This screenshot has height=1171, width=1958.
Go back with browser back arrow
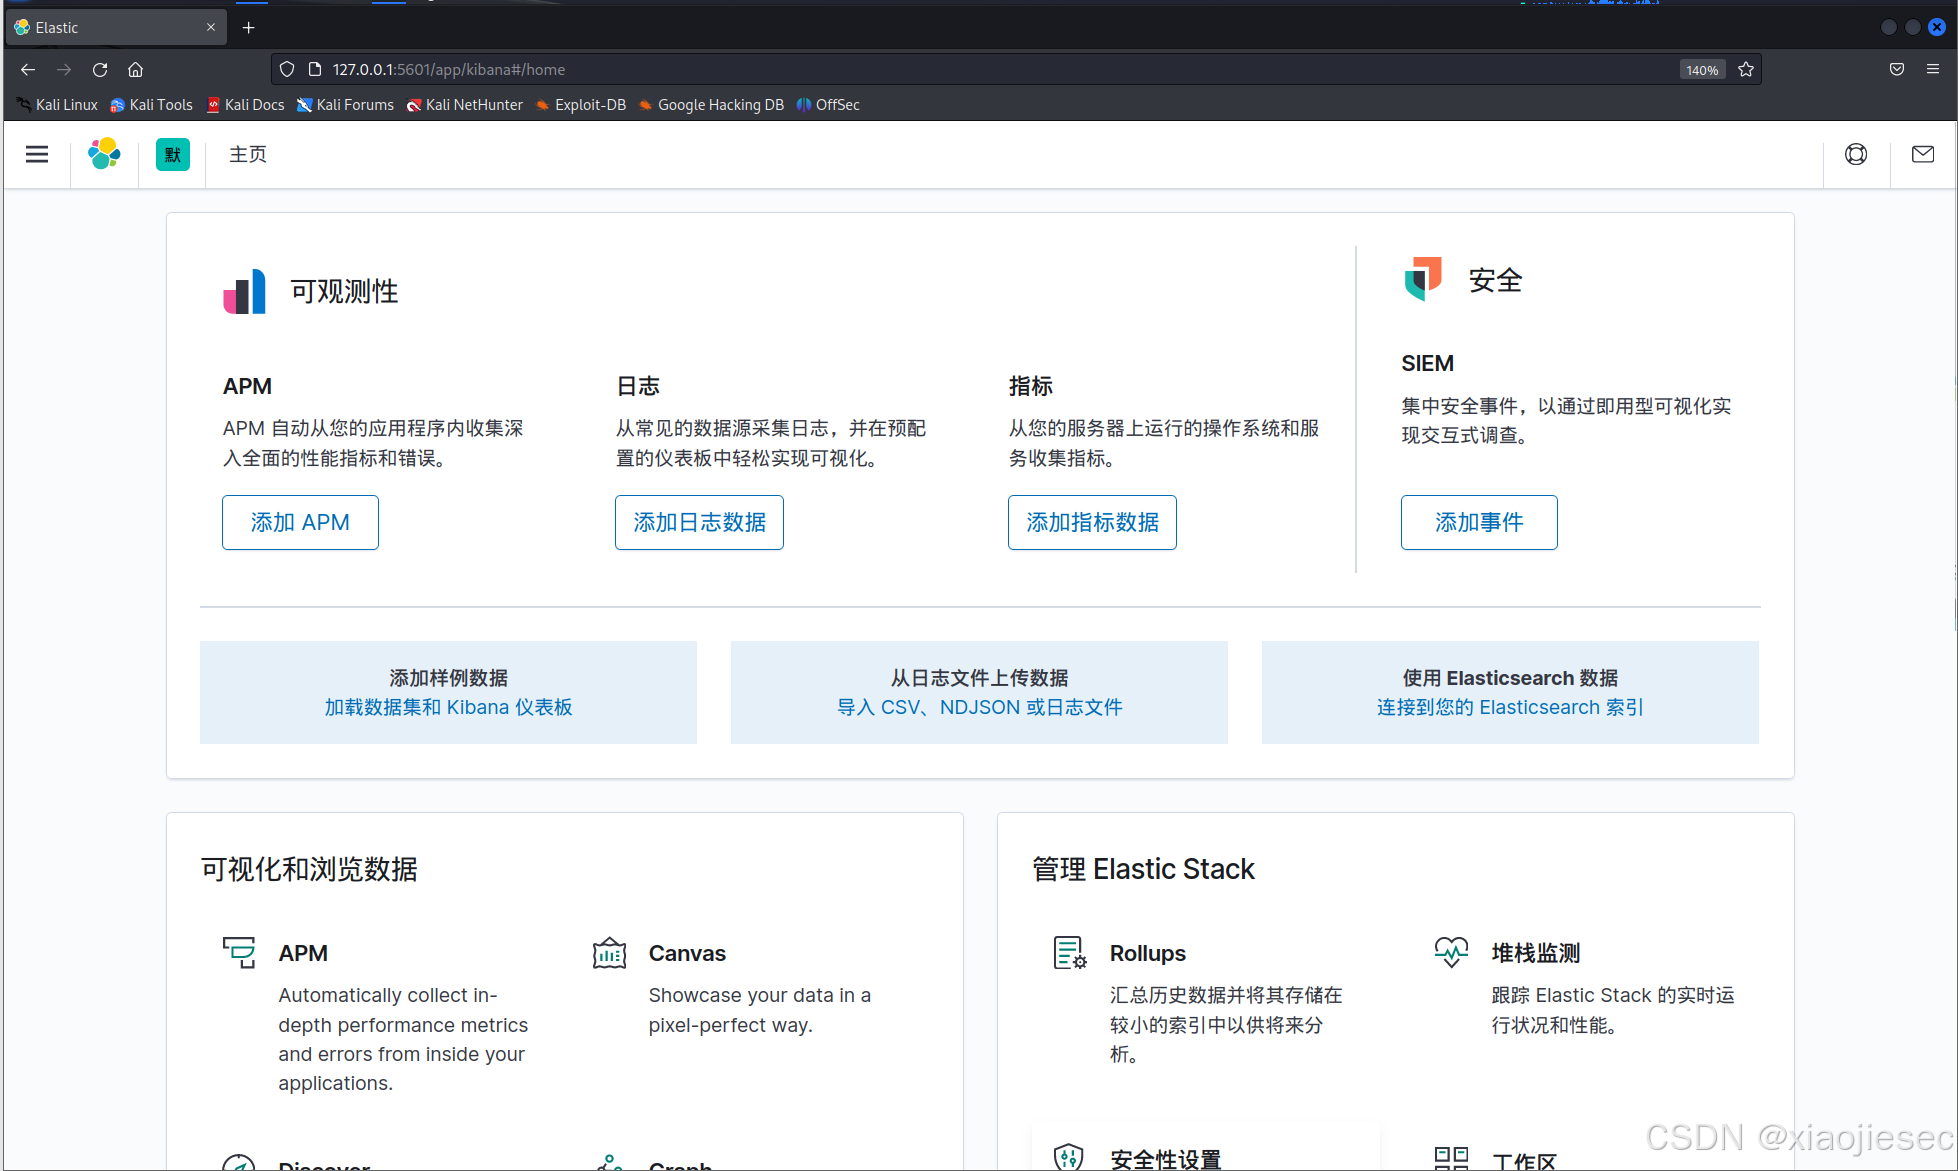coord(28,69)
